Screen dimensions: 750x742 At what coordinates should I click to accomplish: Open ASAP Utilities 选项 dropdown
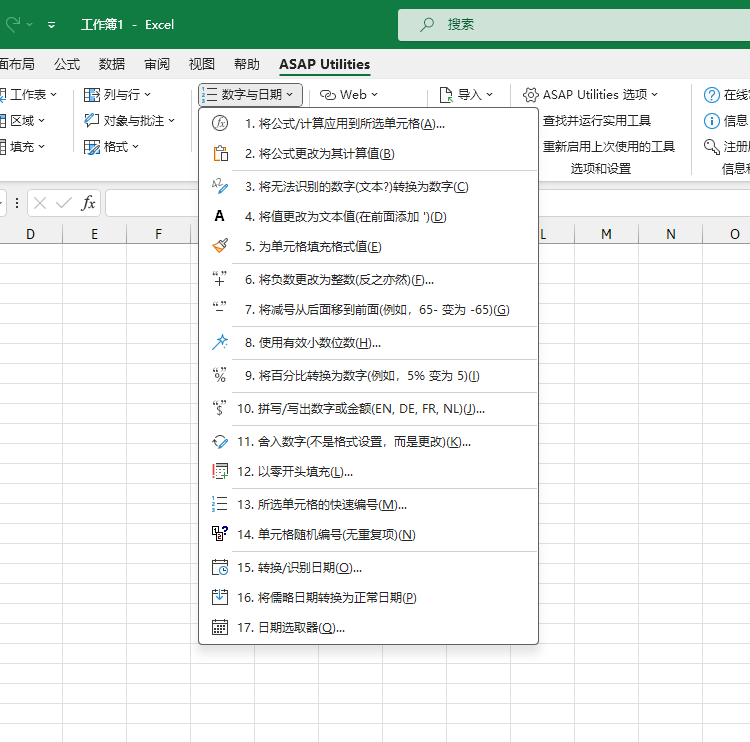point(590,95)
